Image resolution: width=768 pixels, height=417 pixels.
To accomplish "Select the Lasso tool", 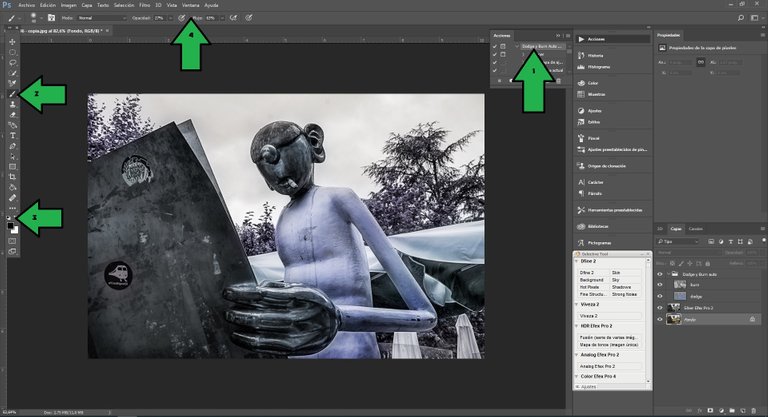I will pos(12,63).
